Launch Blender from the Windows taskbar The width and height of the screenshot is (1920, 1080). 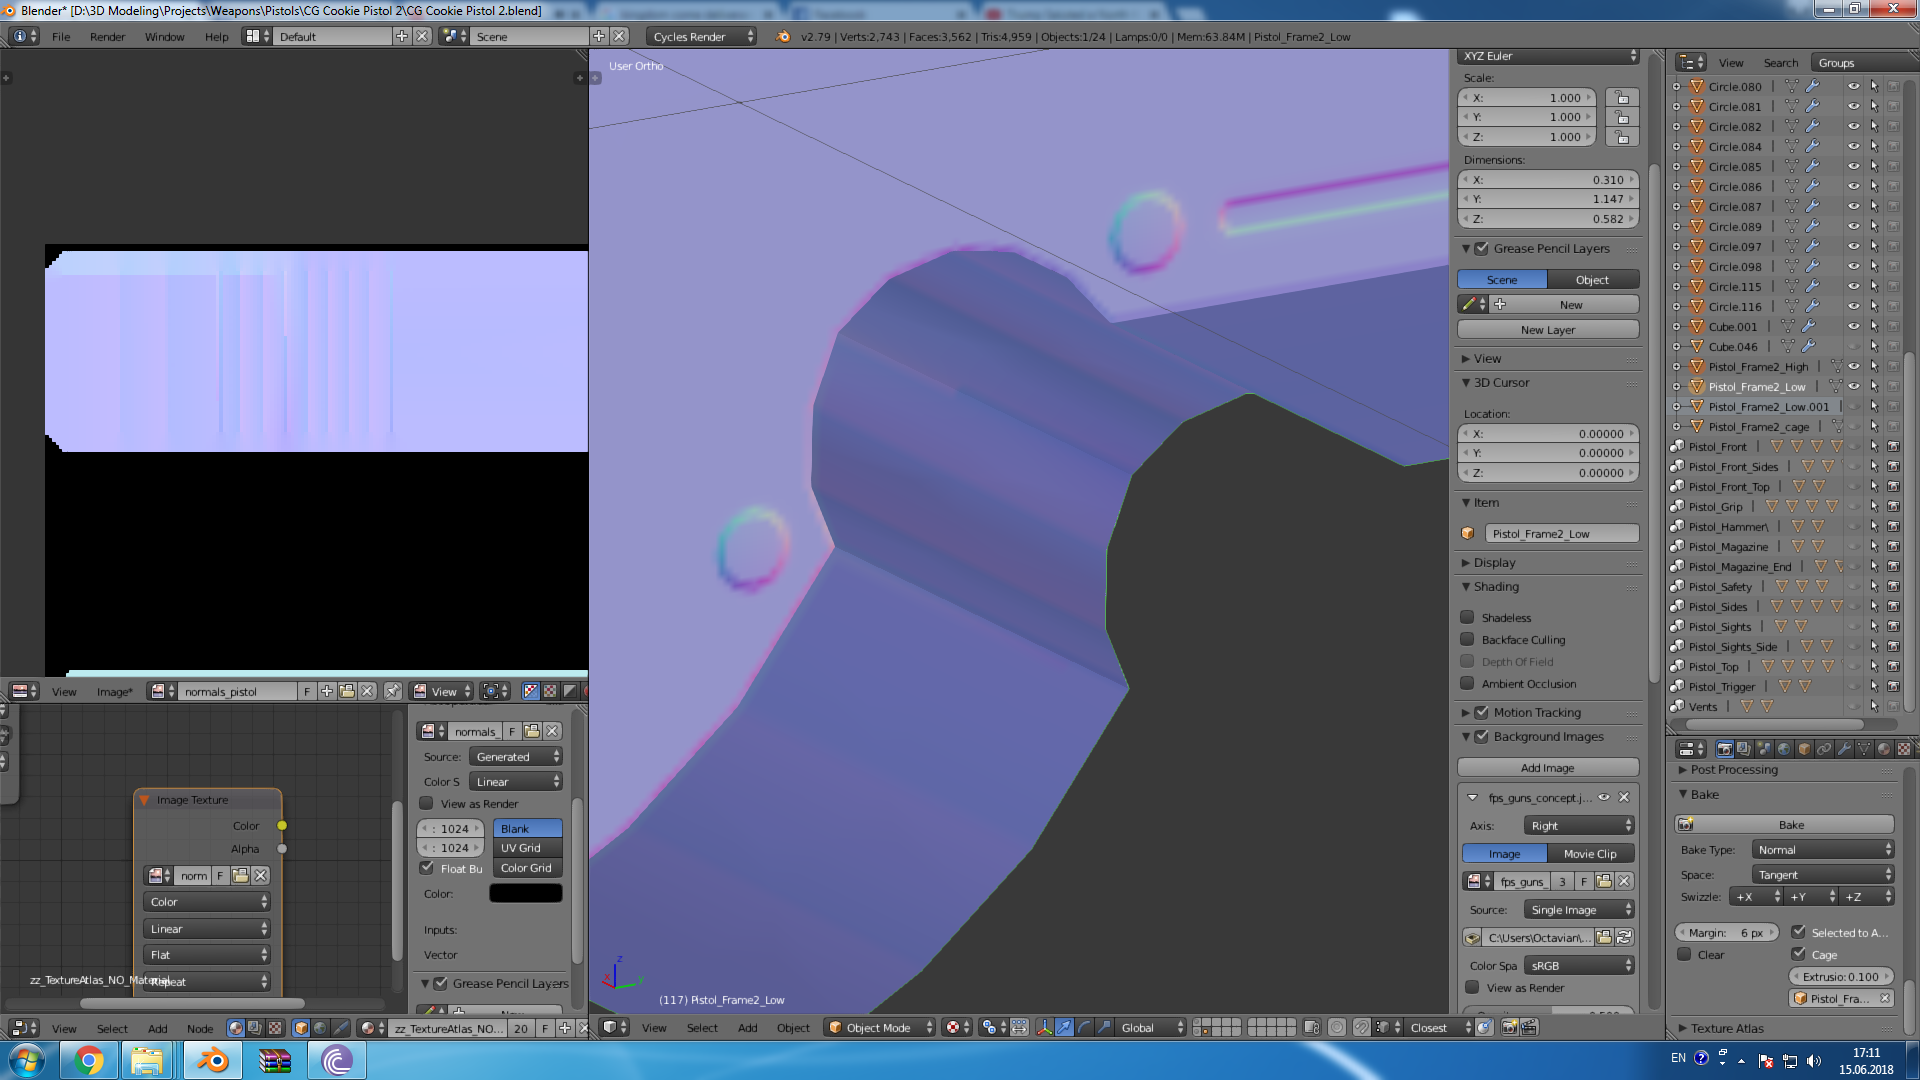(x=211, y=1060)
